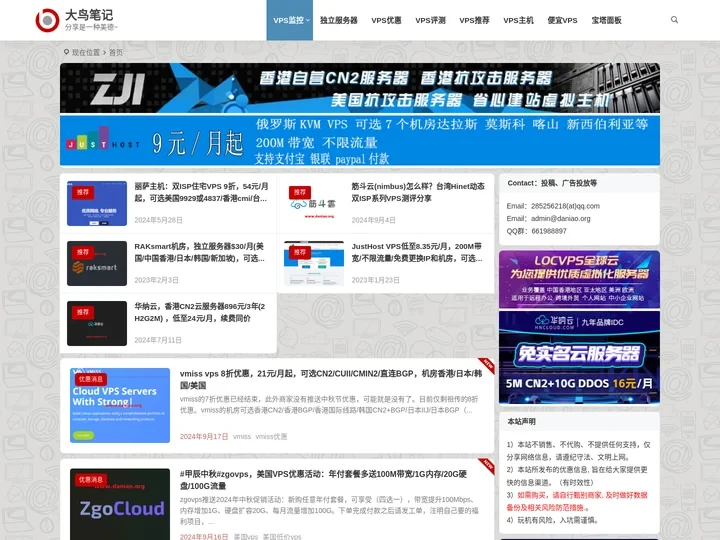Open JustHost VPS低至8.35元/月 article title
The height and width of the screenshot is (540, 720).
[x=417, y=253]
